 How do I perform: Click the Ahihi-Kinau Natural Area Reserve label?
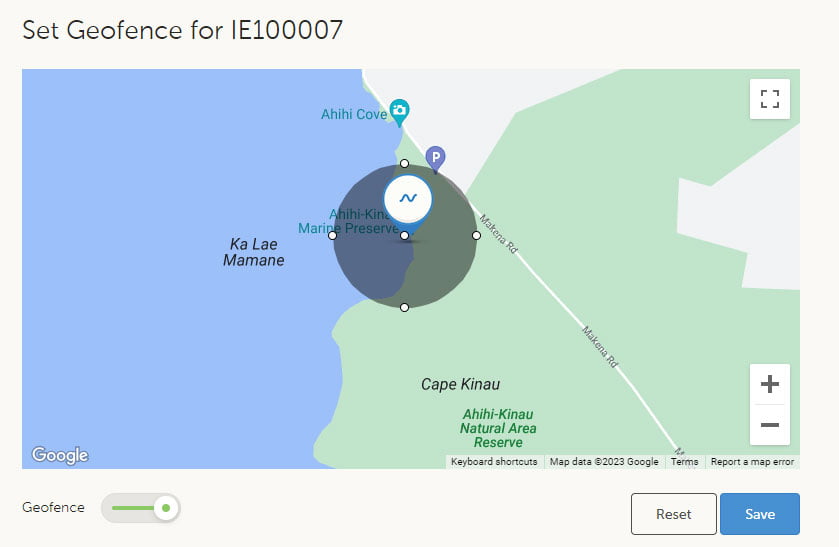497,428
